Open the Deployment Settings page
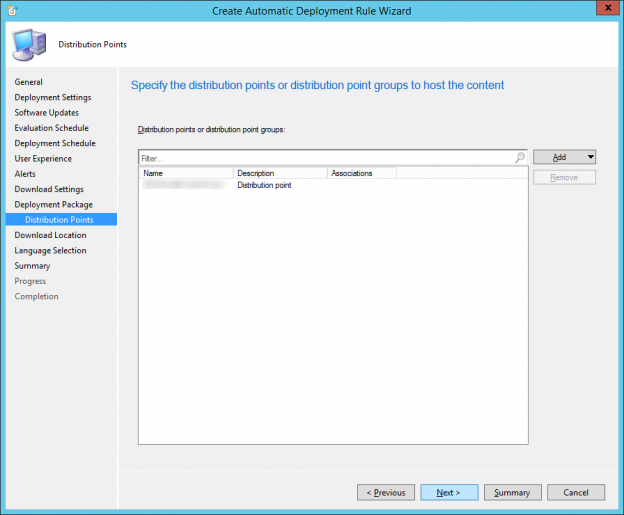Screen dimensions: 624x515 pos(53,97)
